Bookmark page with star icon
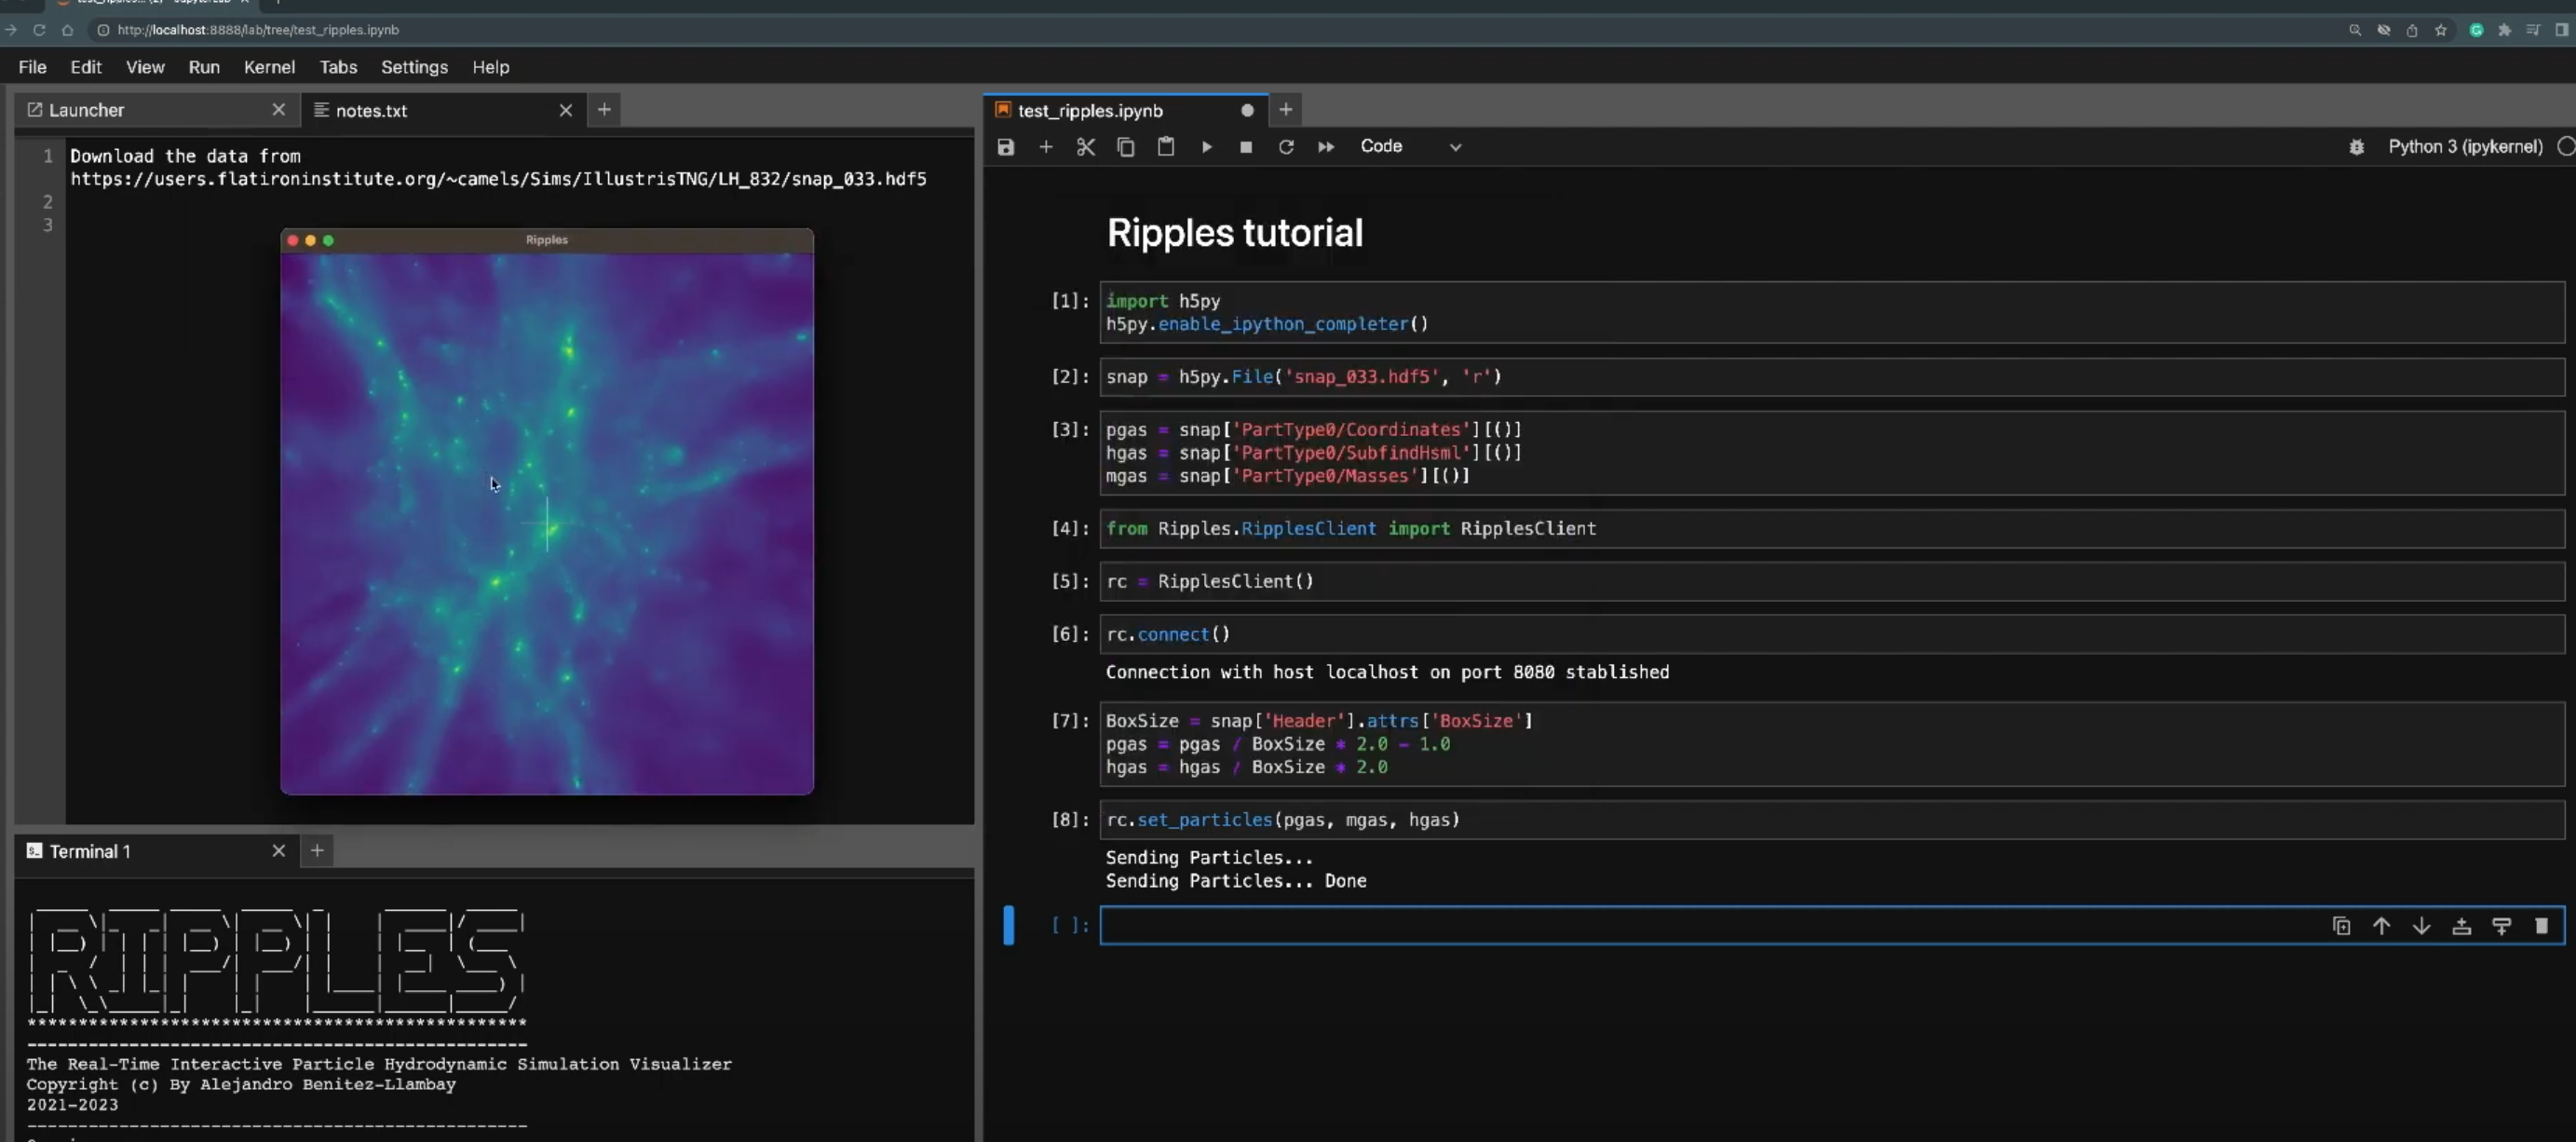The image size is (2576, 1142). [2441, 30]
